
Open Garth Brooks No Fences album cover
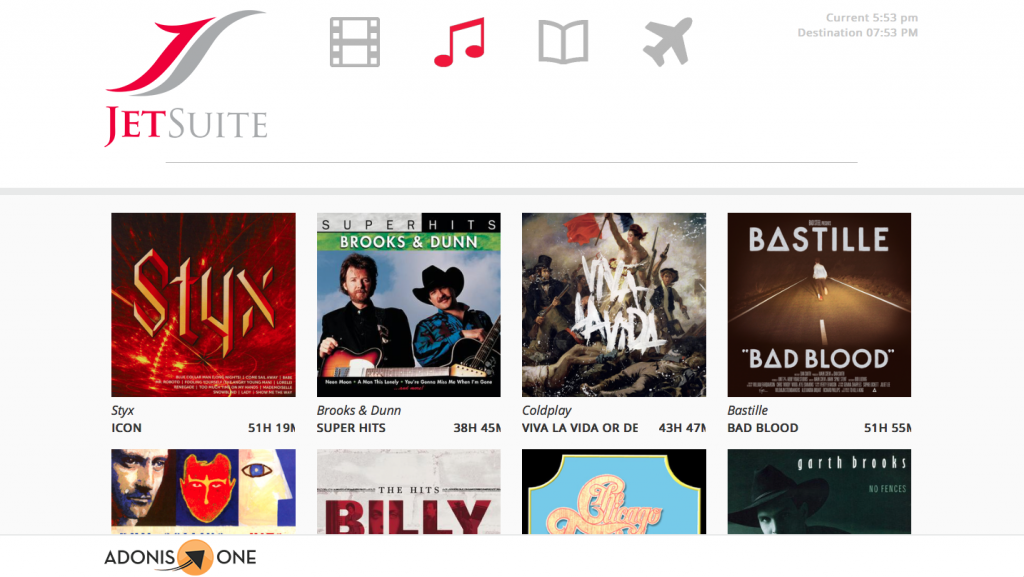[819, 491]
